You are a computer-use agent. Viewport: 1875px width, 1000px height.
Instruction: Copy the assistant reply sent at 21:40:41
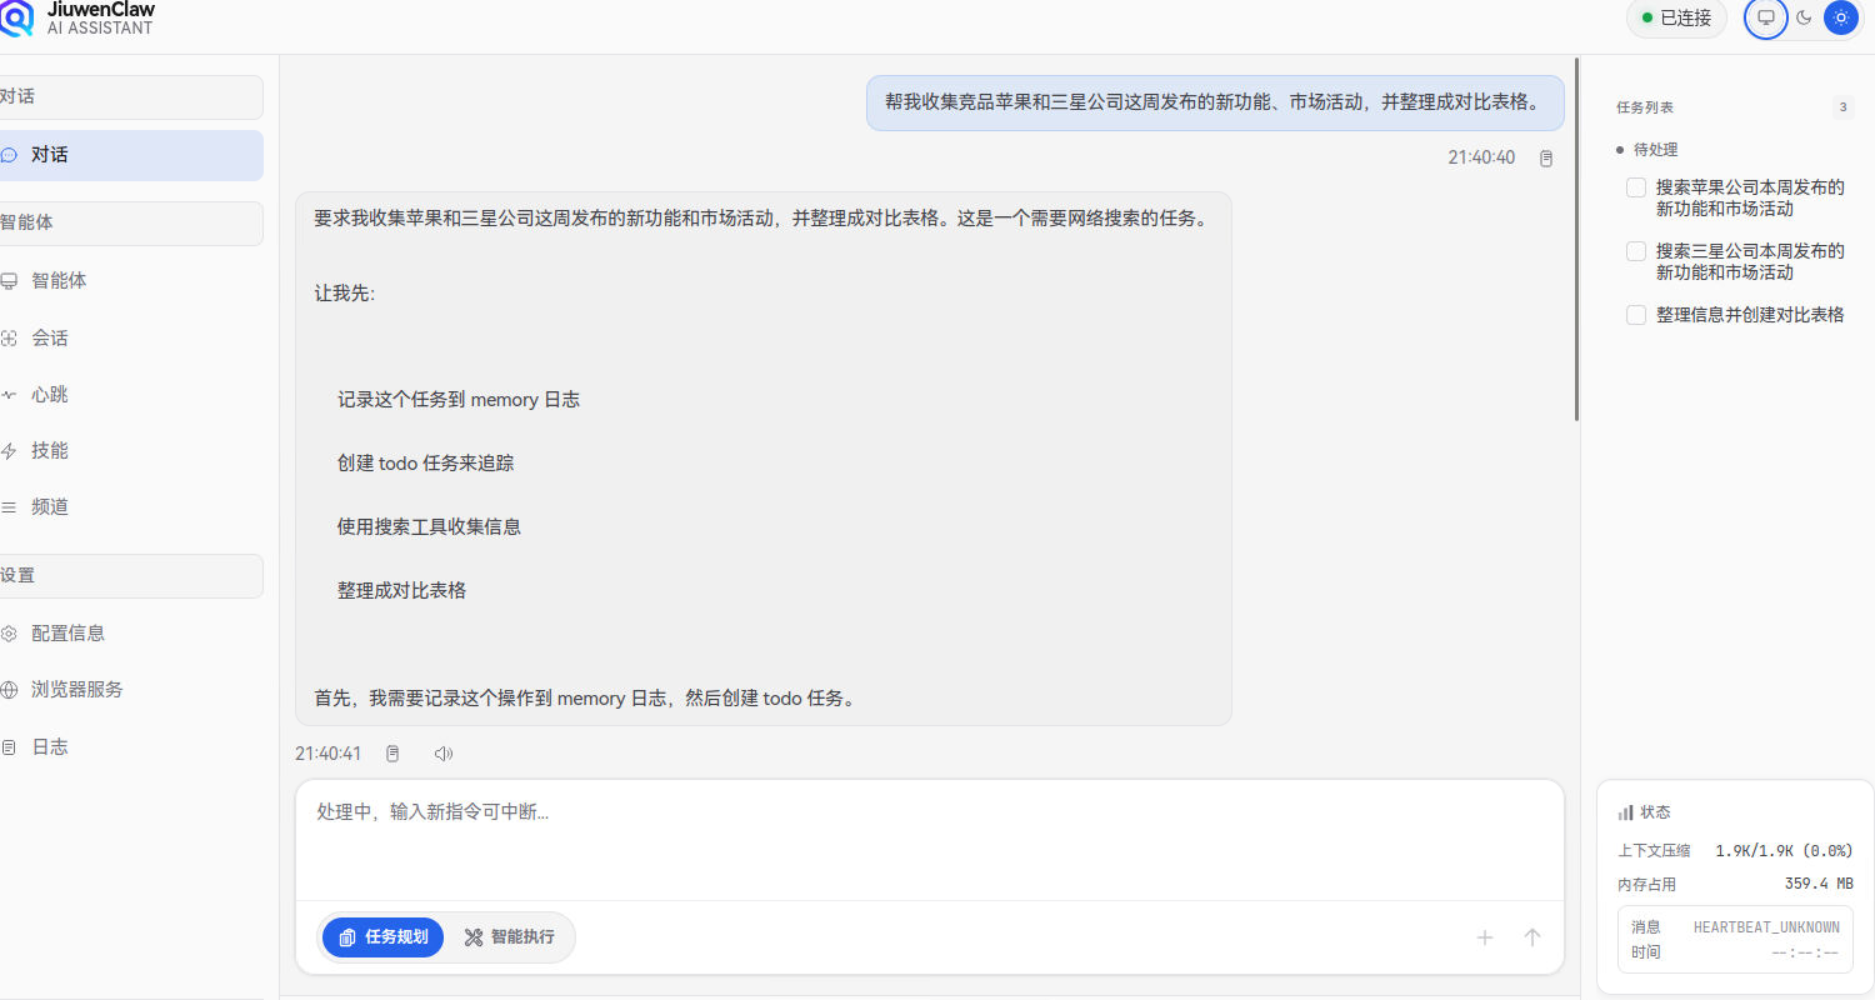pyautogui.click(x=393, y=753)
